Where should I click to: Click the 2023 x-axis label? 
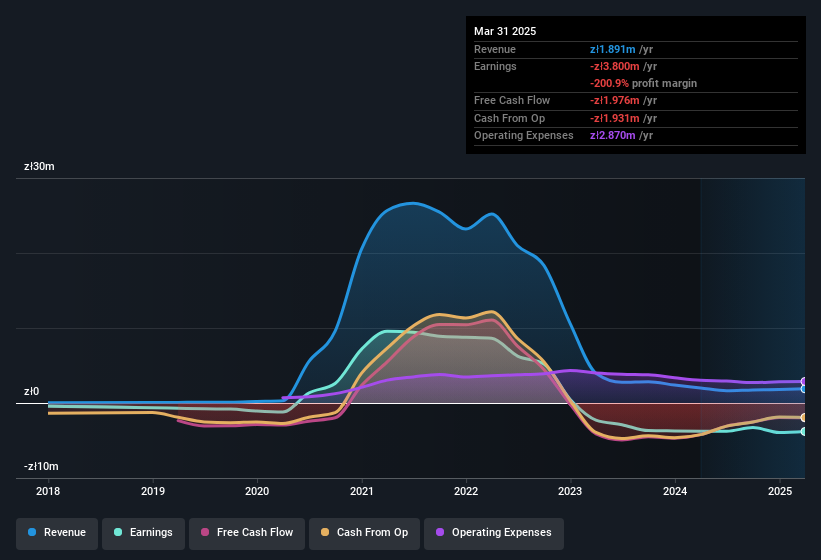[570, 491]
